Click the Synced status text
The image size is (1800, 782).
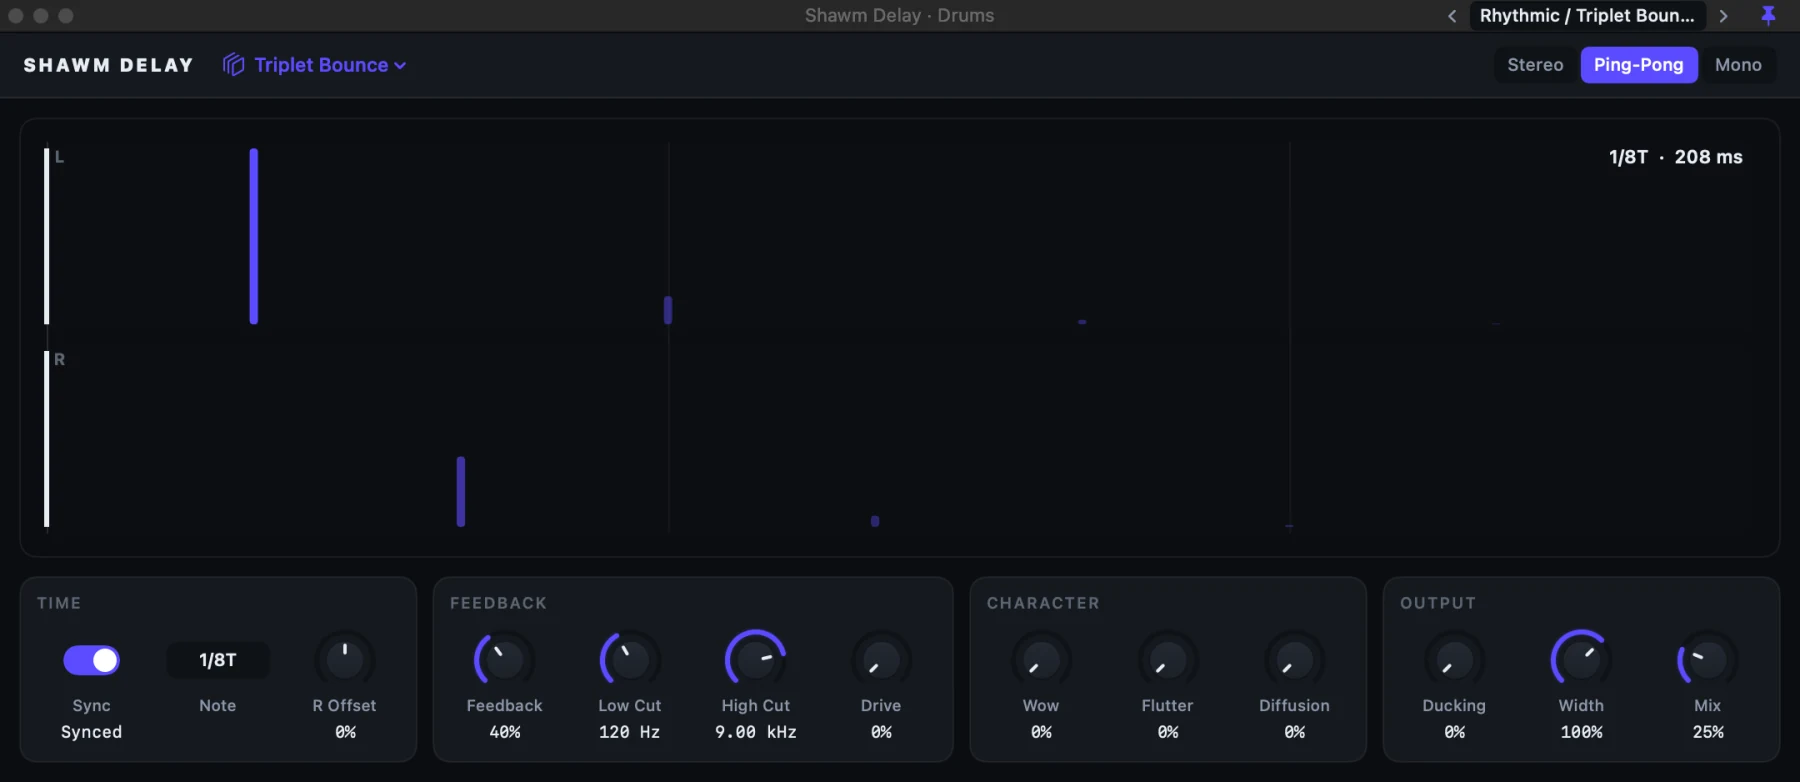click(91, 732)
